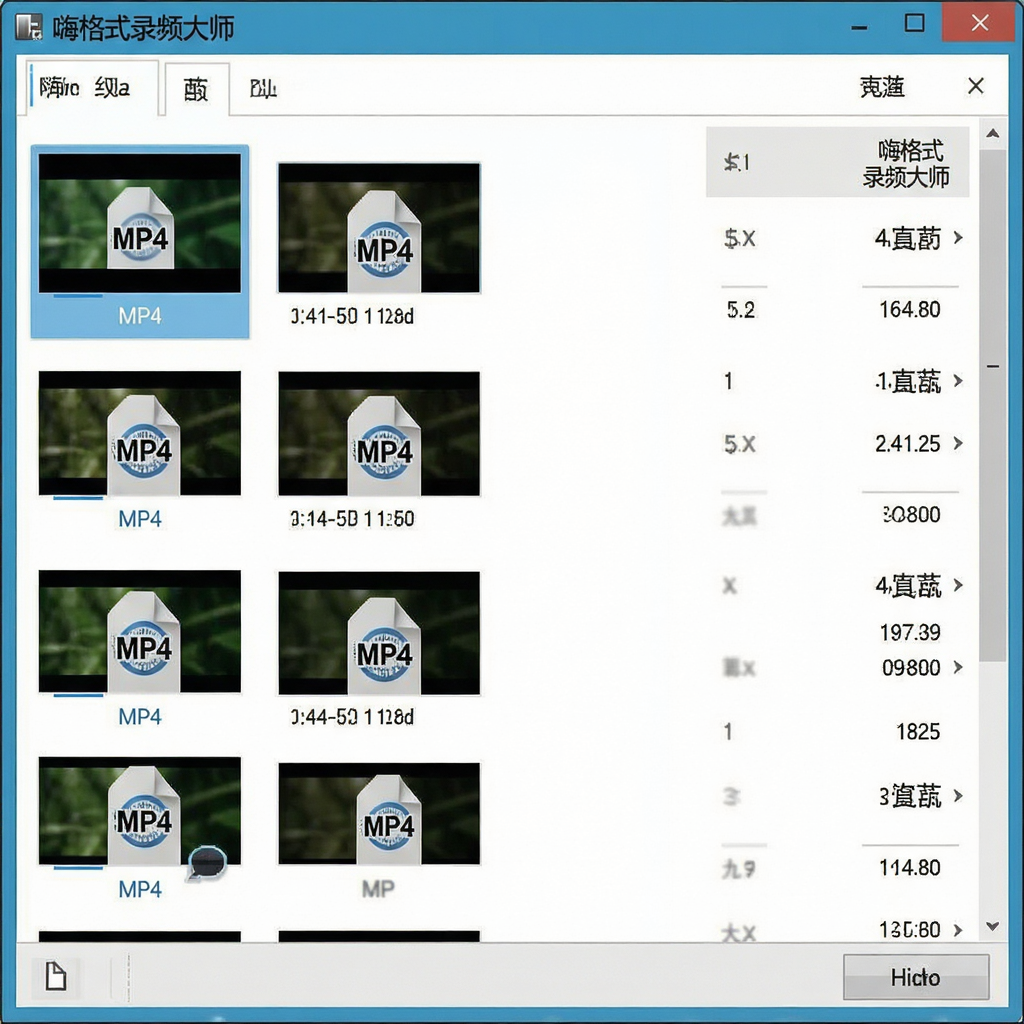Viewport: 1024px width, 1024px height.
Task: Select the 嗨格式 录频大师 header row in side panel
Action: (837, 162)
